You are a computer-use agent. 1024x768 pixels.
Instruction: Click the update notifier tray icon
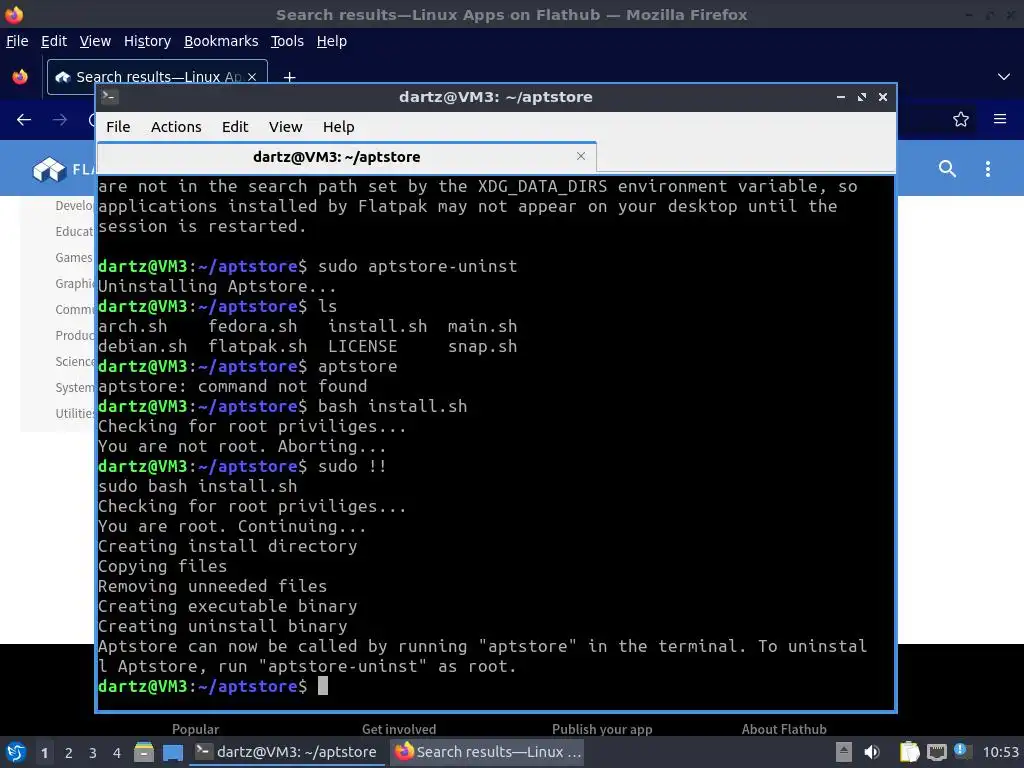click(x=961, y=751)
